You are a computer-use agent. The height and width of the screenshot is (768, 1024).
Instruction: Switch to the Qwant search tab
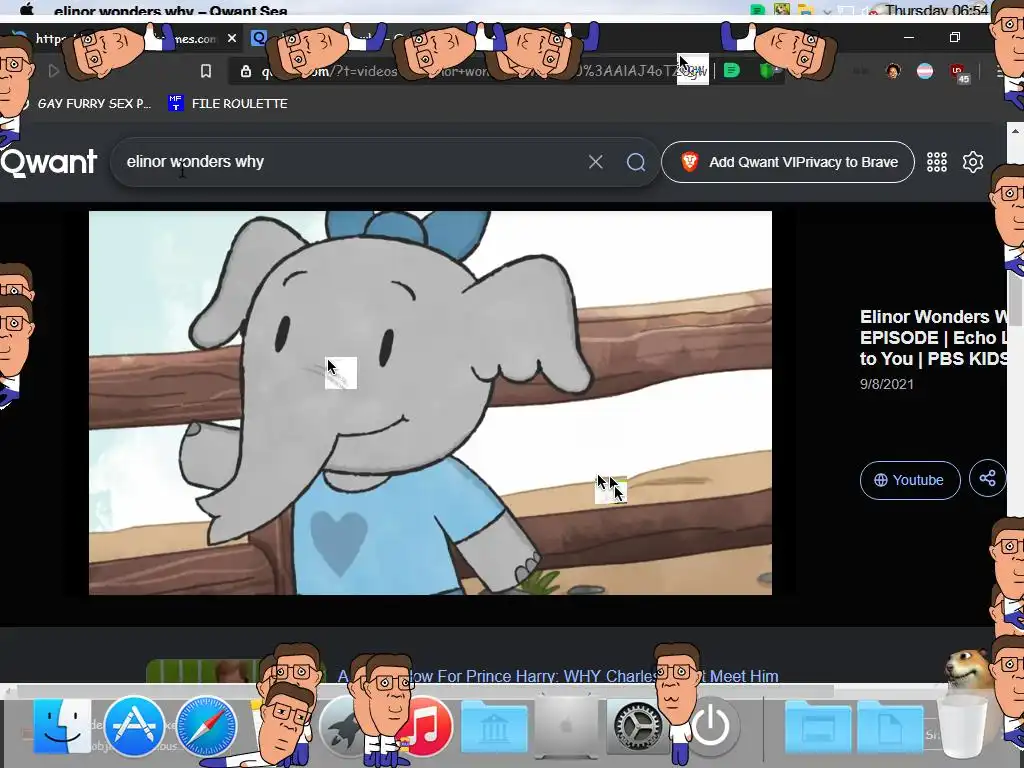pyautogui.click(x=259, y=38)
